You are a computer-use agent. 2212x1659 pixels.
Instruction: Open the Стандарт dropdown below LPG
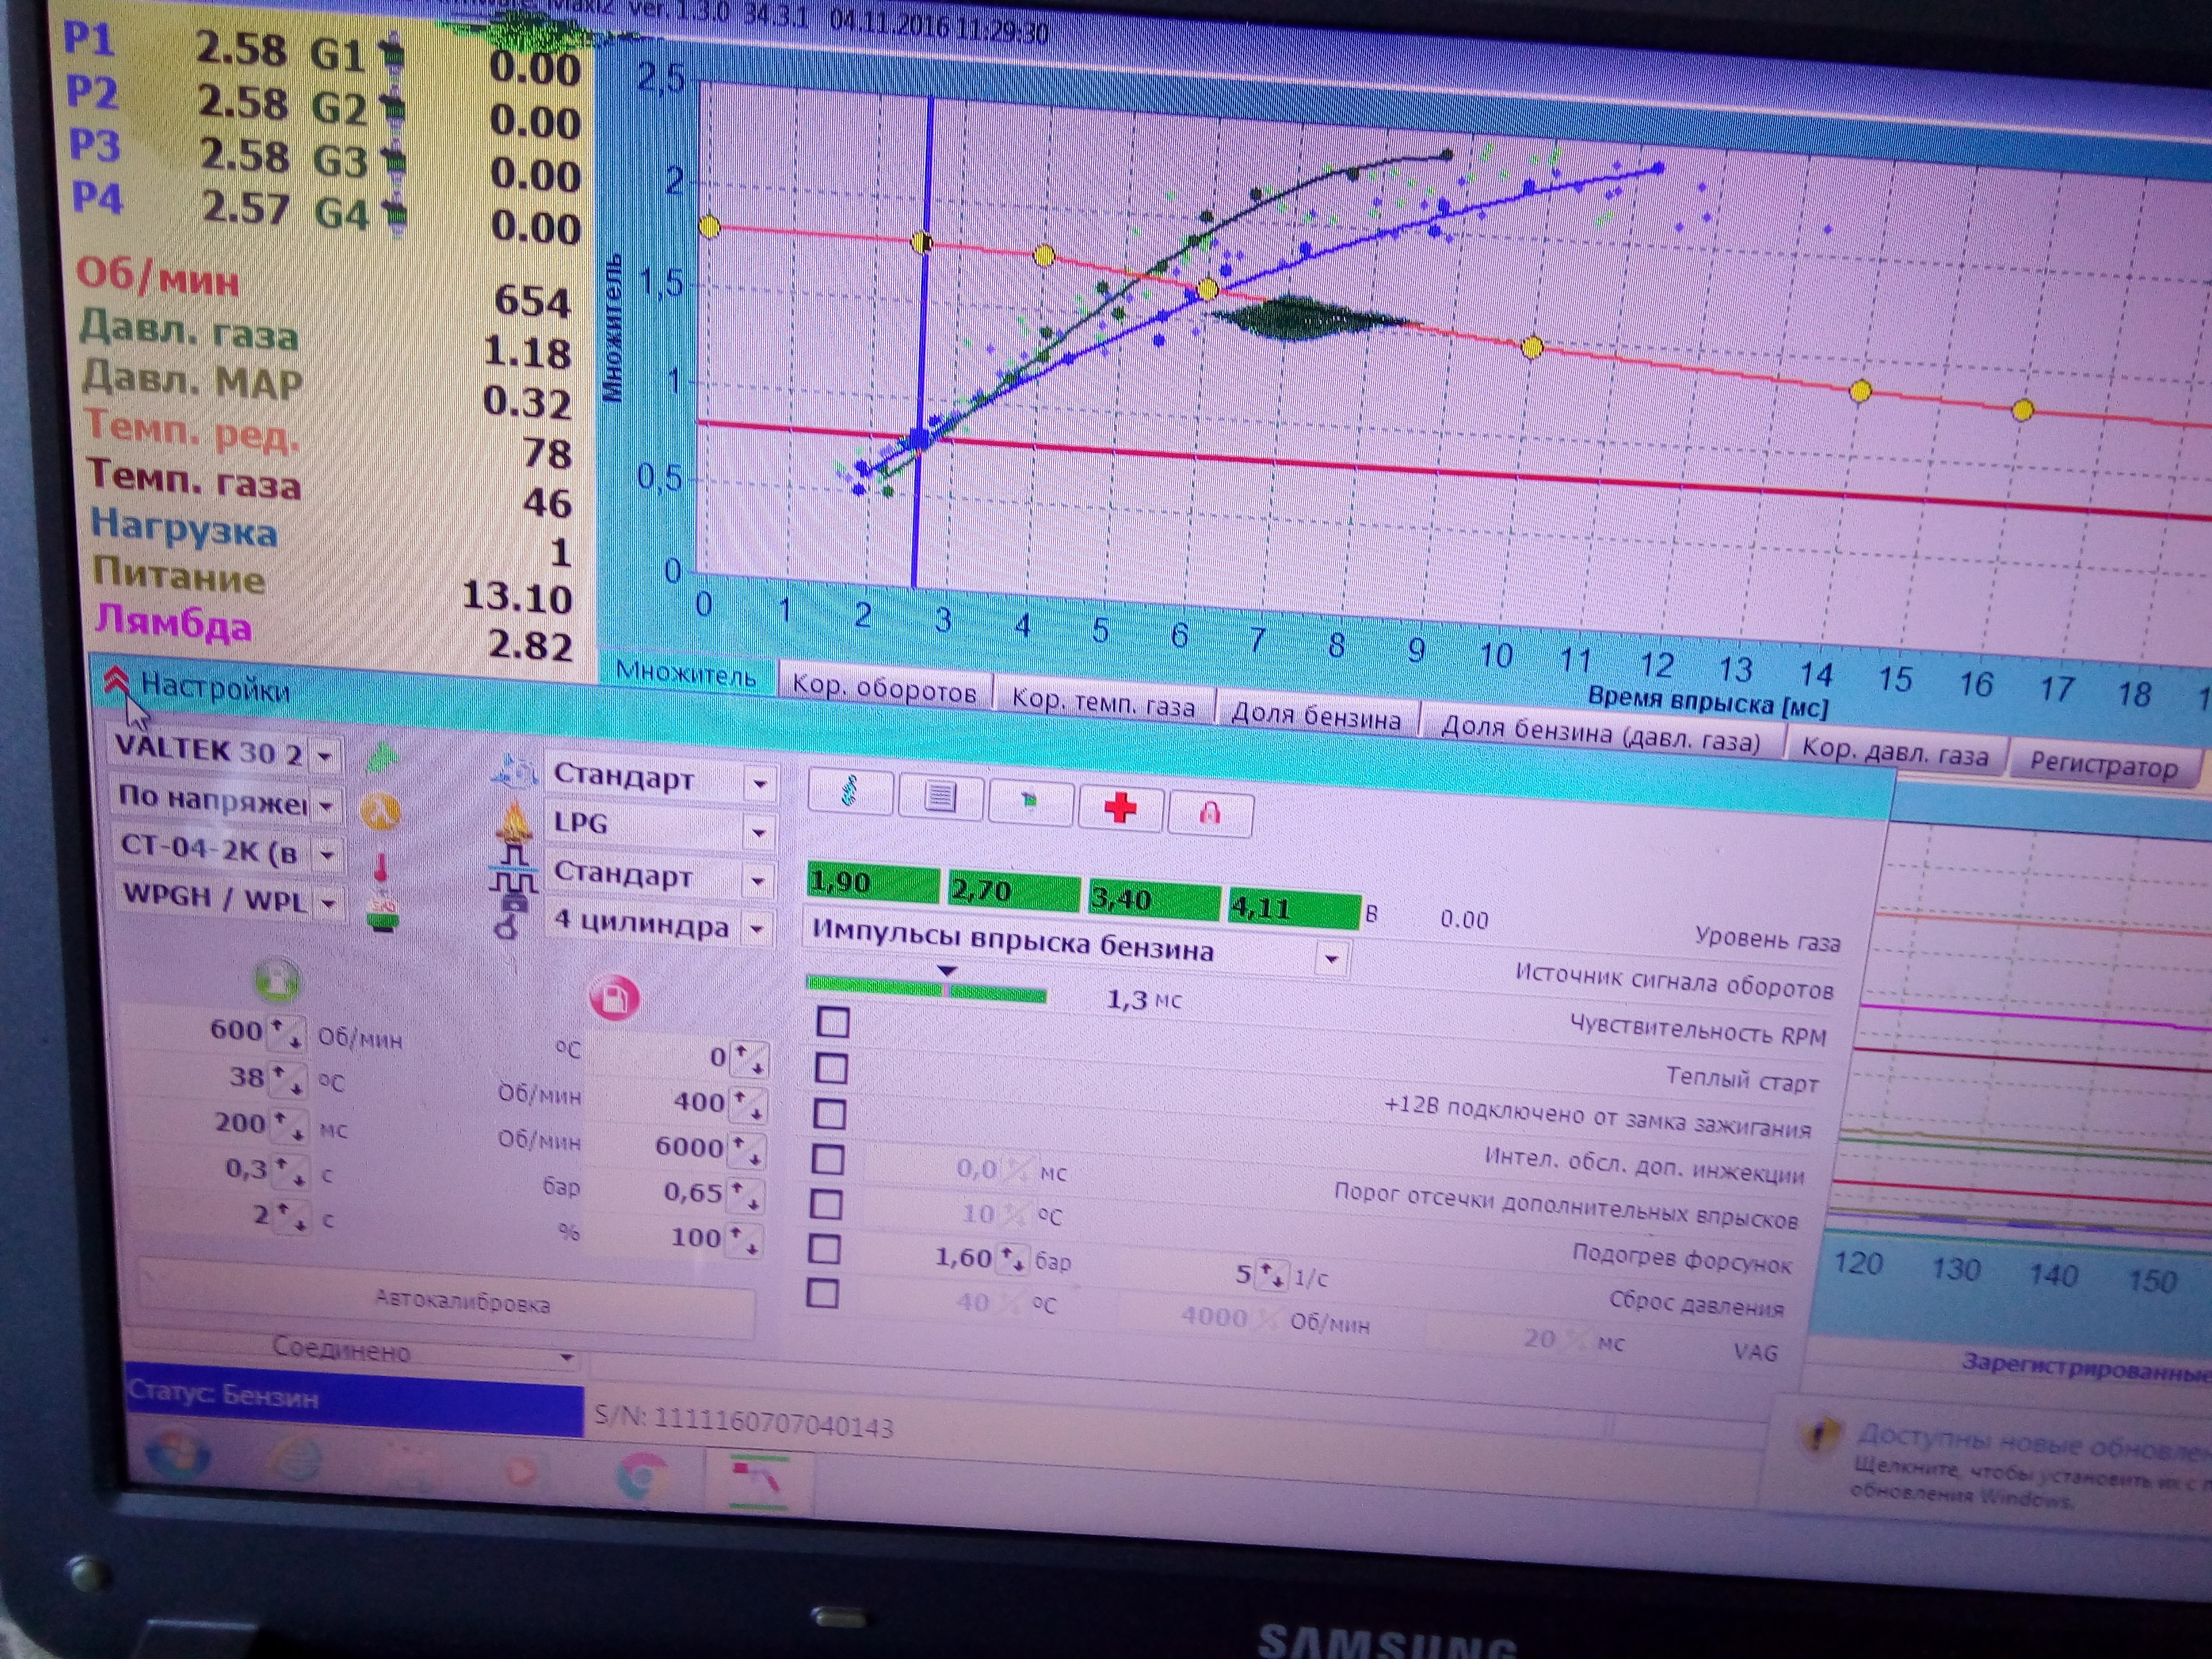point(758,882)
